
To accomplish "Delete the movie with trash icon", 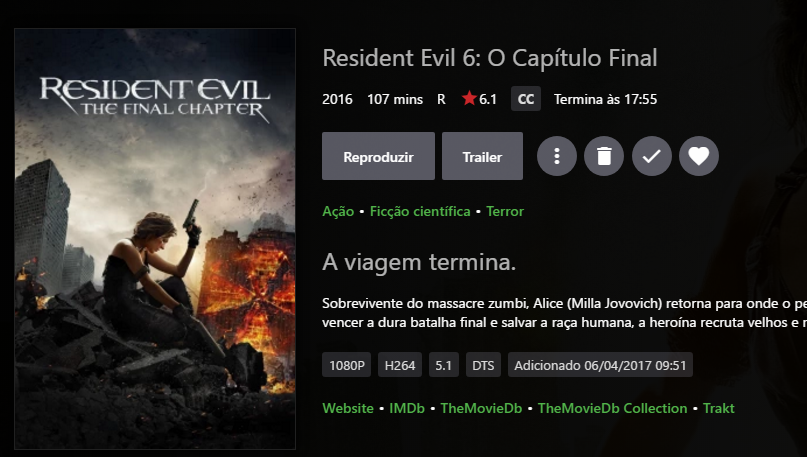I will tap(604, 156).
